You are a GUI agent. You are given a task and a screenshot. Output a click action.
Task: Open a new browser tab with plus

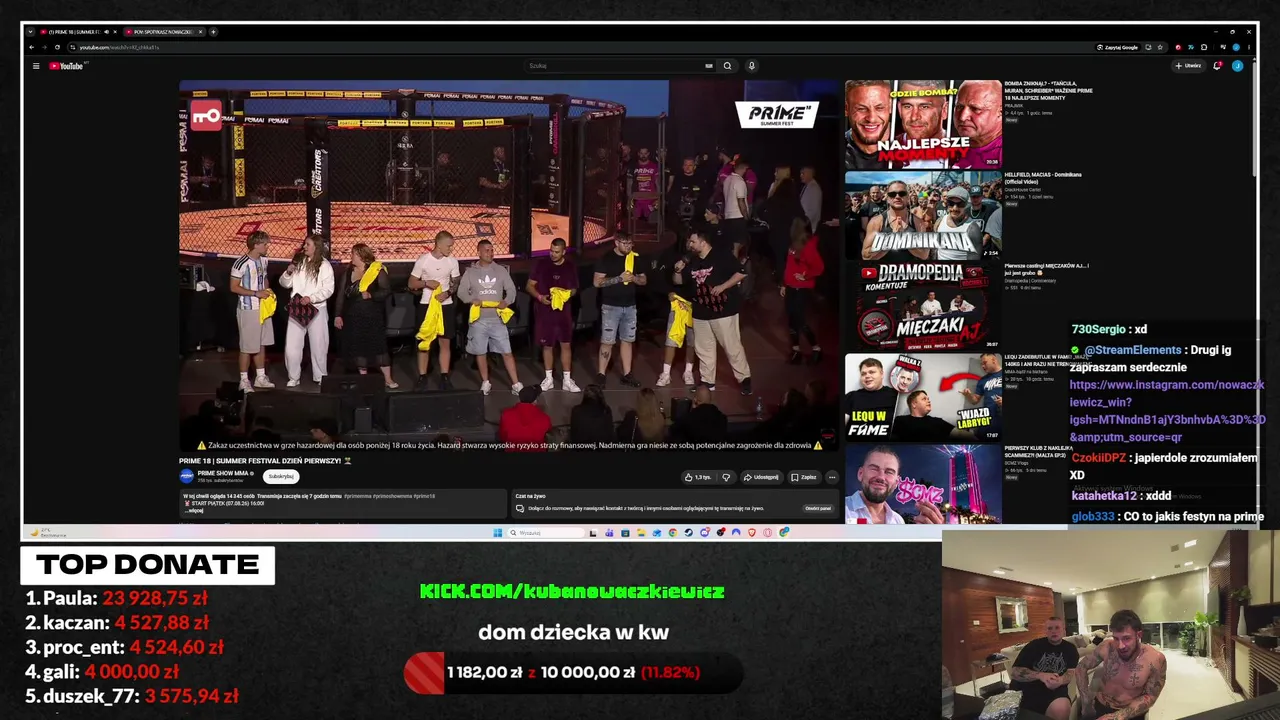pos(213,32)
